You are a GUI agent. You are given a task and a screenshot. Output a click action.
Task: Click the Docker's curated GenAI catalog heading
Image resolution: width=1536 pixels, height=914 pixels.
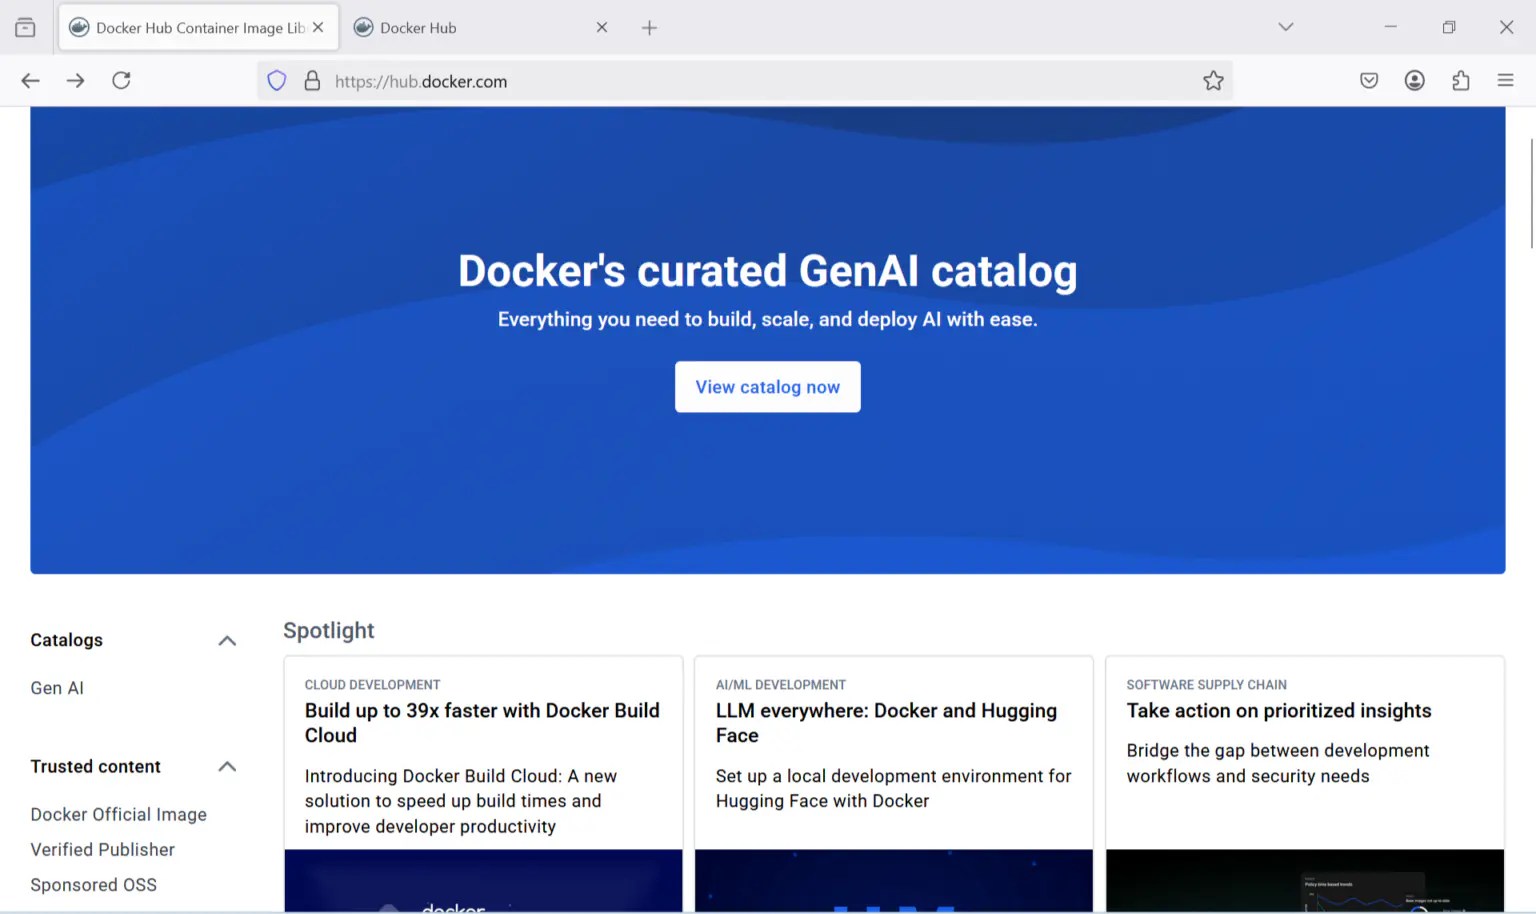[768, 271]
